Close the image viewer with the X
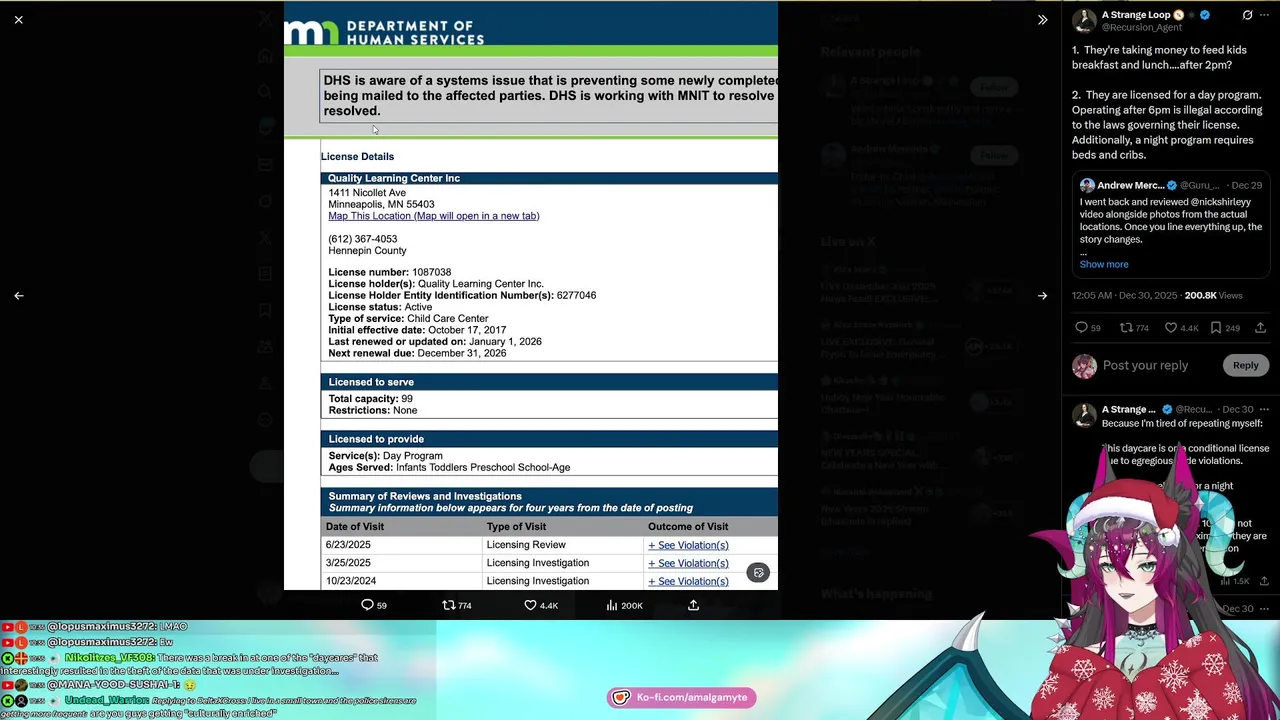 (x=19, y=19)
